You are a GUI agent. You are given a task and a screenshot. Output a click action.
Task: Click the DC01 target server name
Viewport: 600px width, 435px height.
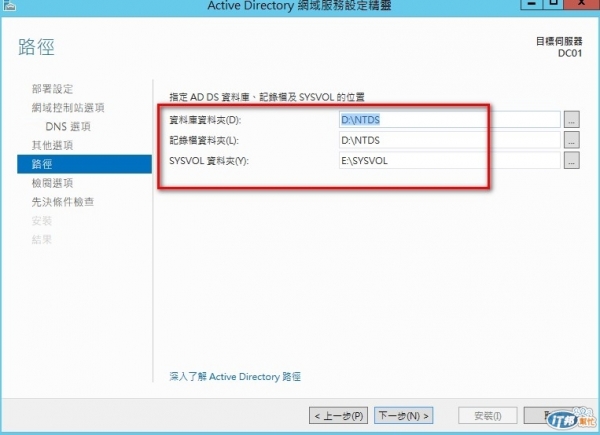[570, 53]
